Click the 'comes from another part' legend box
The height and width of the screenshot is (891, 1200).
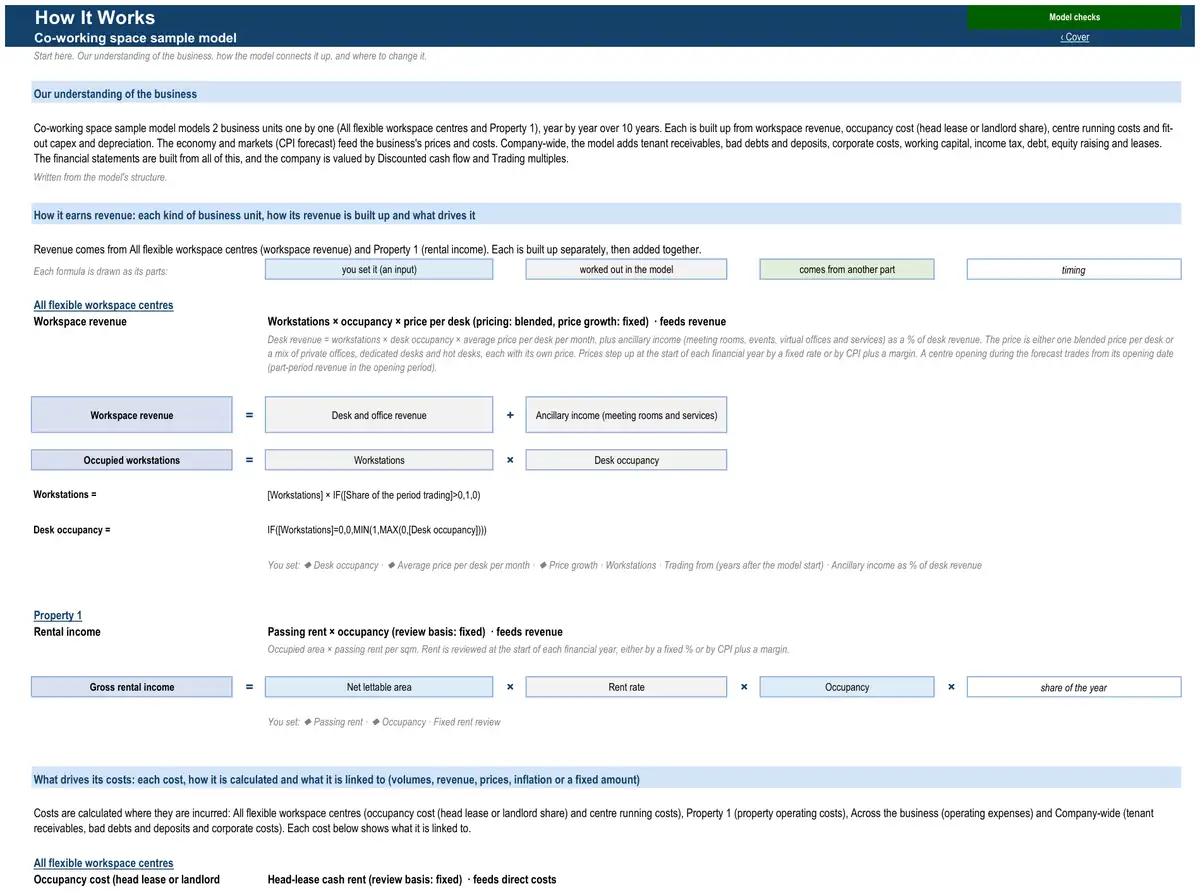847,269
